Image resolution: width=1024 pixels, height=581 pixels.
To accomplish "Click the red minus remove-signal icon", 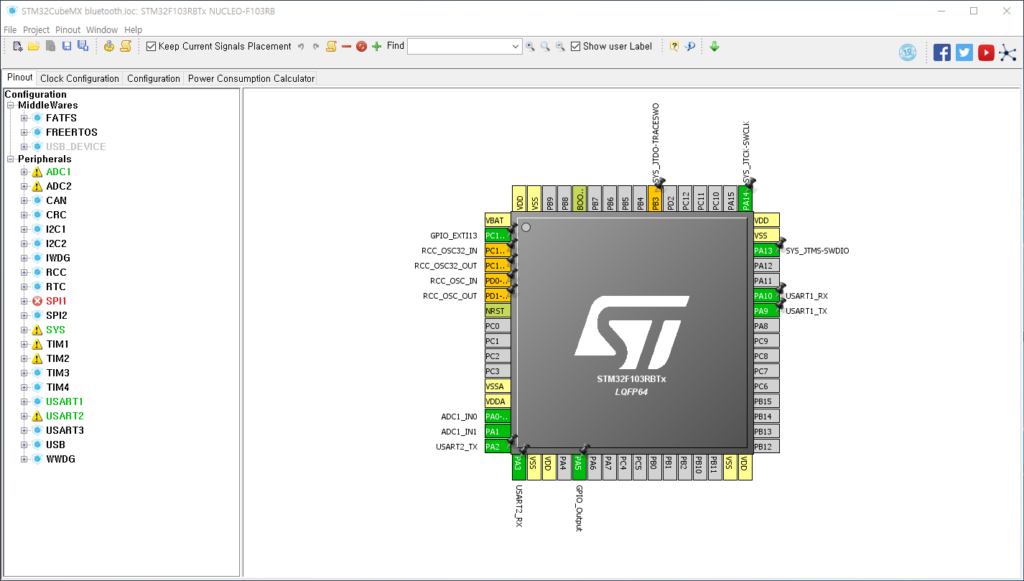I will pos(346,46).
